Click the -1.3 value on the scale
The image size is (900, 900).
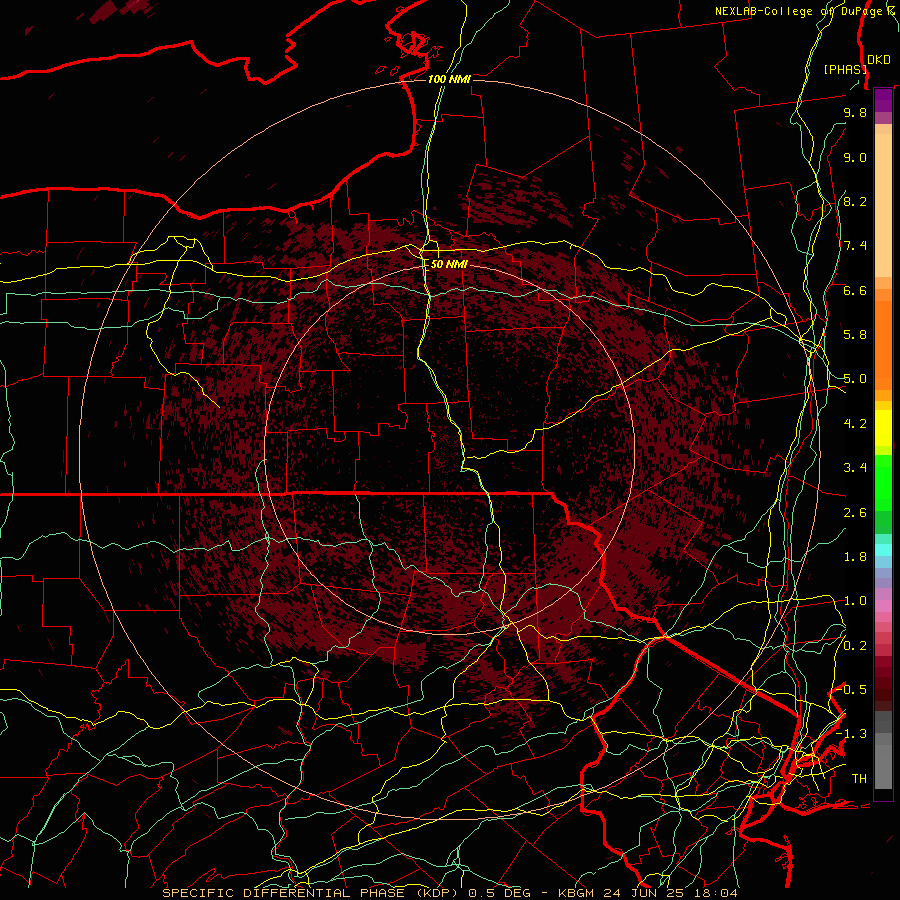tap(852, 735)
